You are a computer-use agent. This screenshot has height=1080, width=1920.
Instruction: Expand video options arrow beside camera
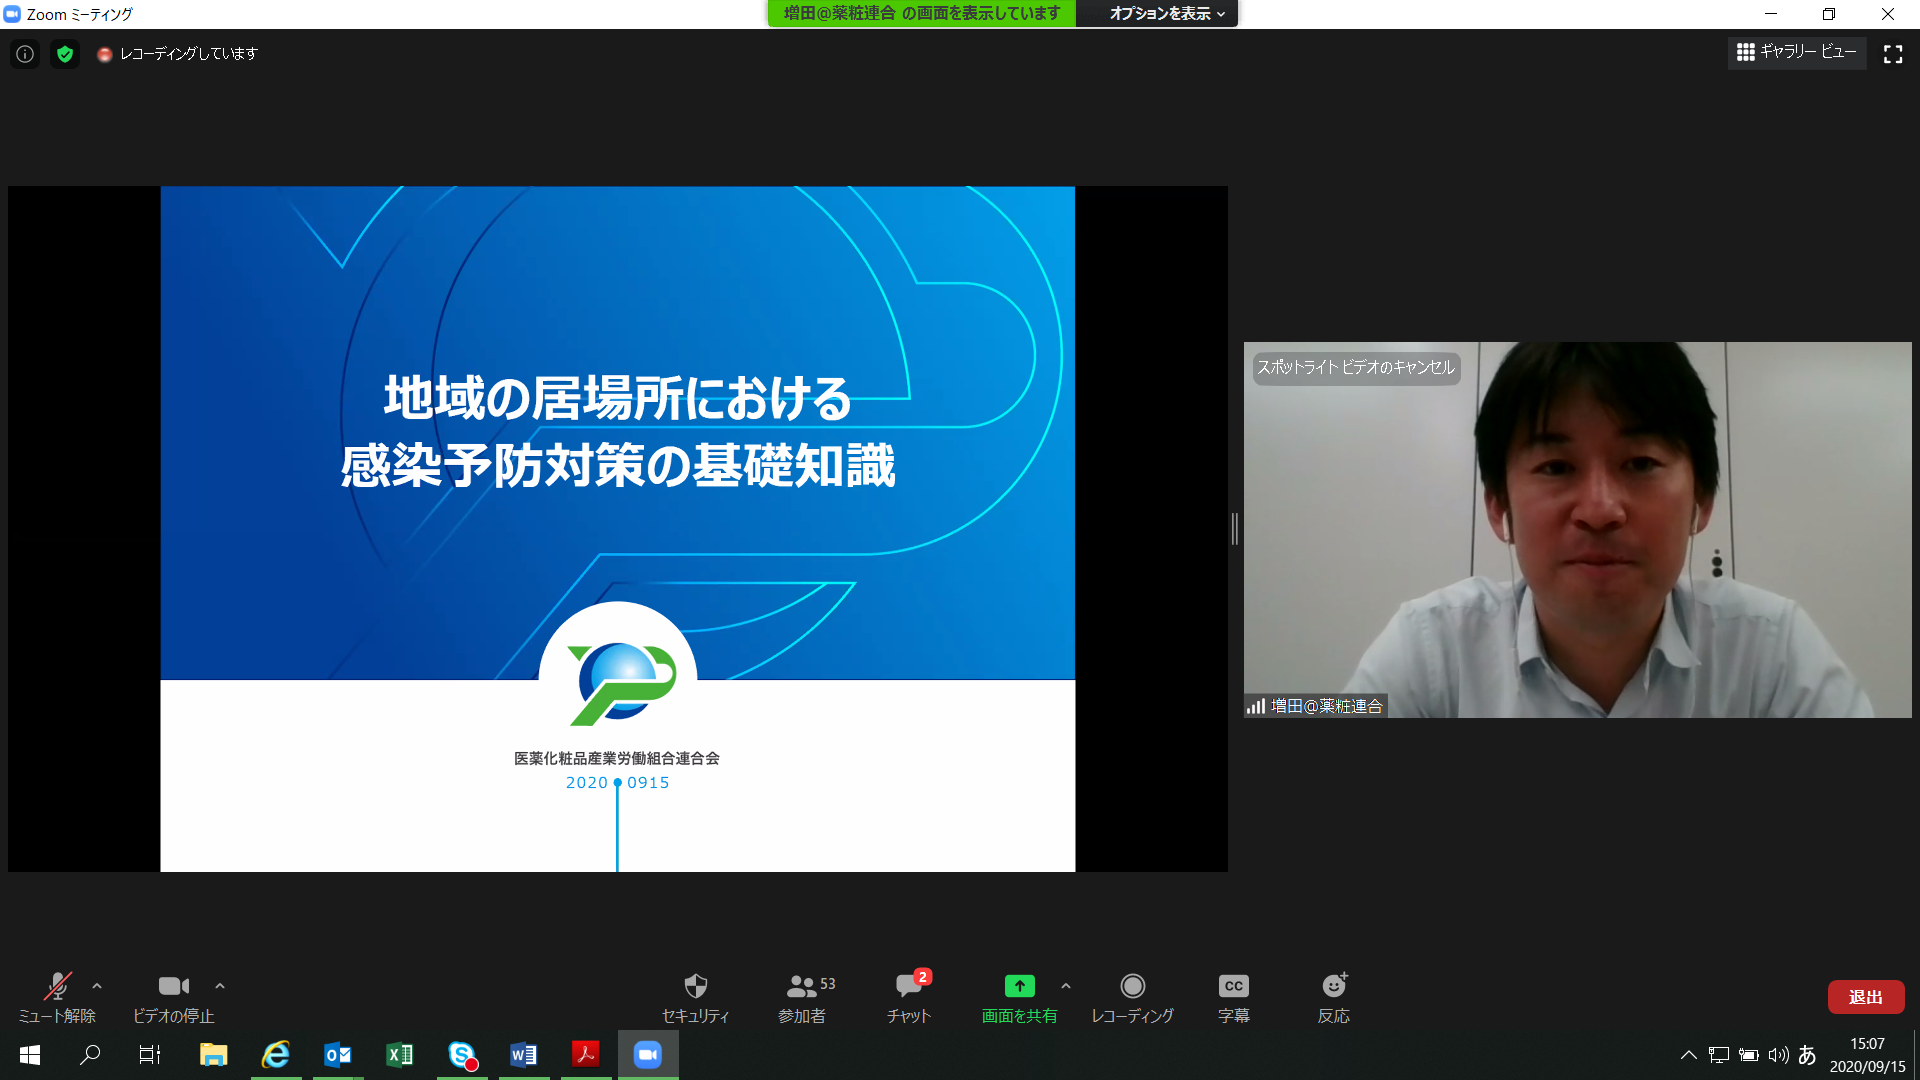220,986
